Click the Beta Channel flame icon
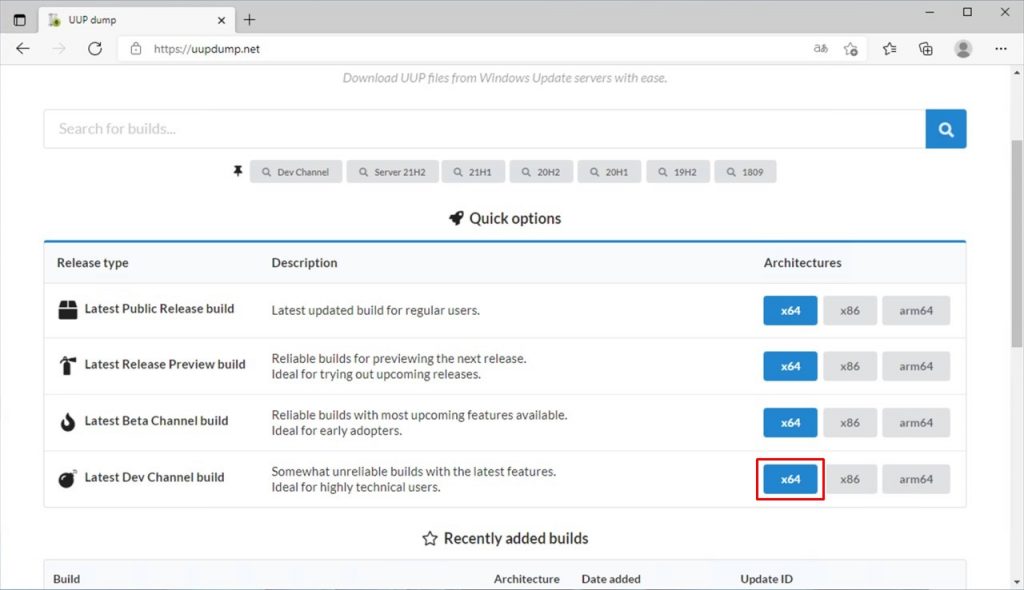Image resolution: width=1024 pixels, height=590 pixels. [67, 422]
